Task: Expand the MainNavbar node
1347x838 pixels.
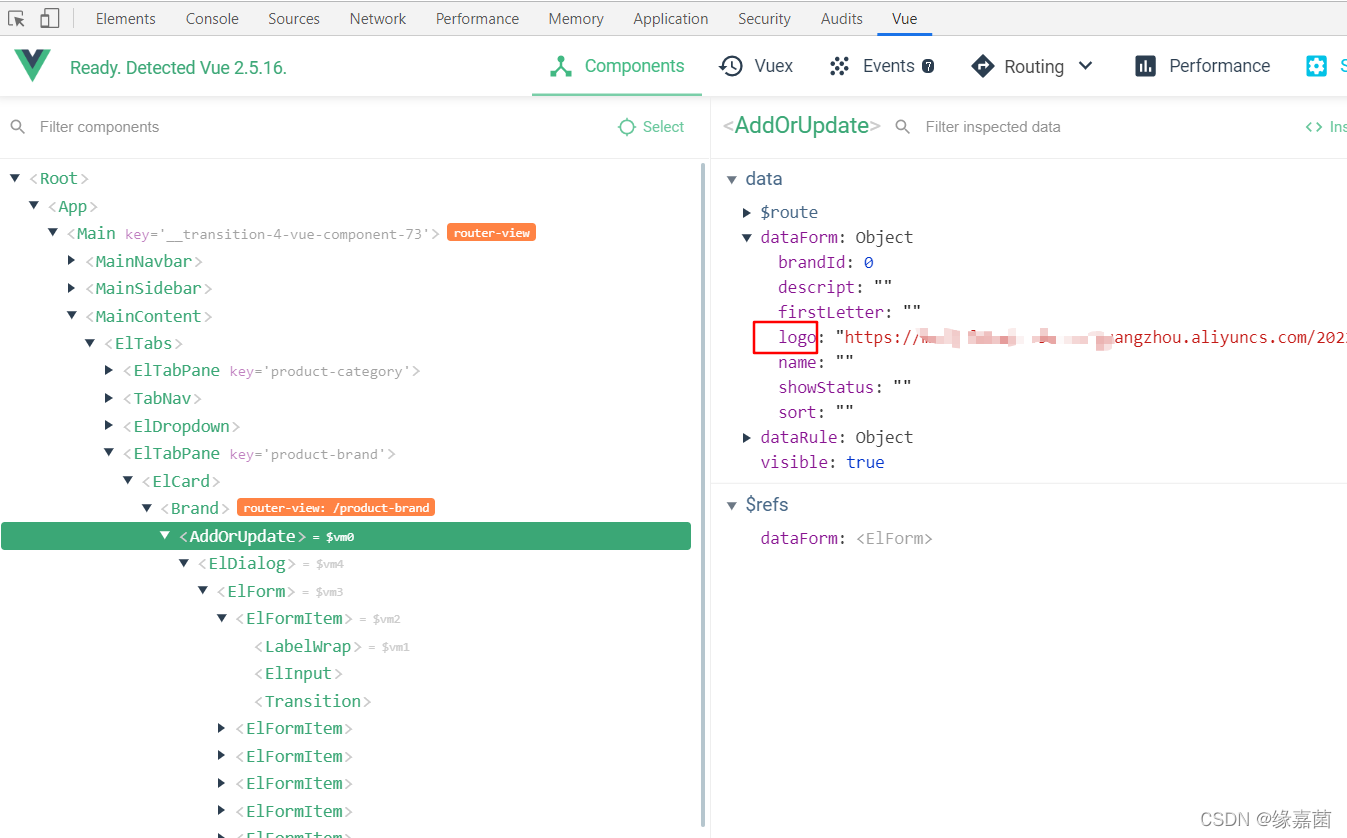Action: tap(72, 260)
